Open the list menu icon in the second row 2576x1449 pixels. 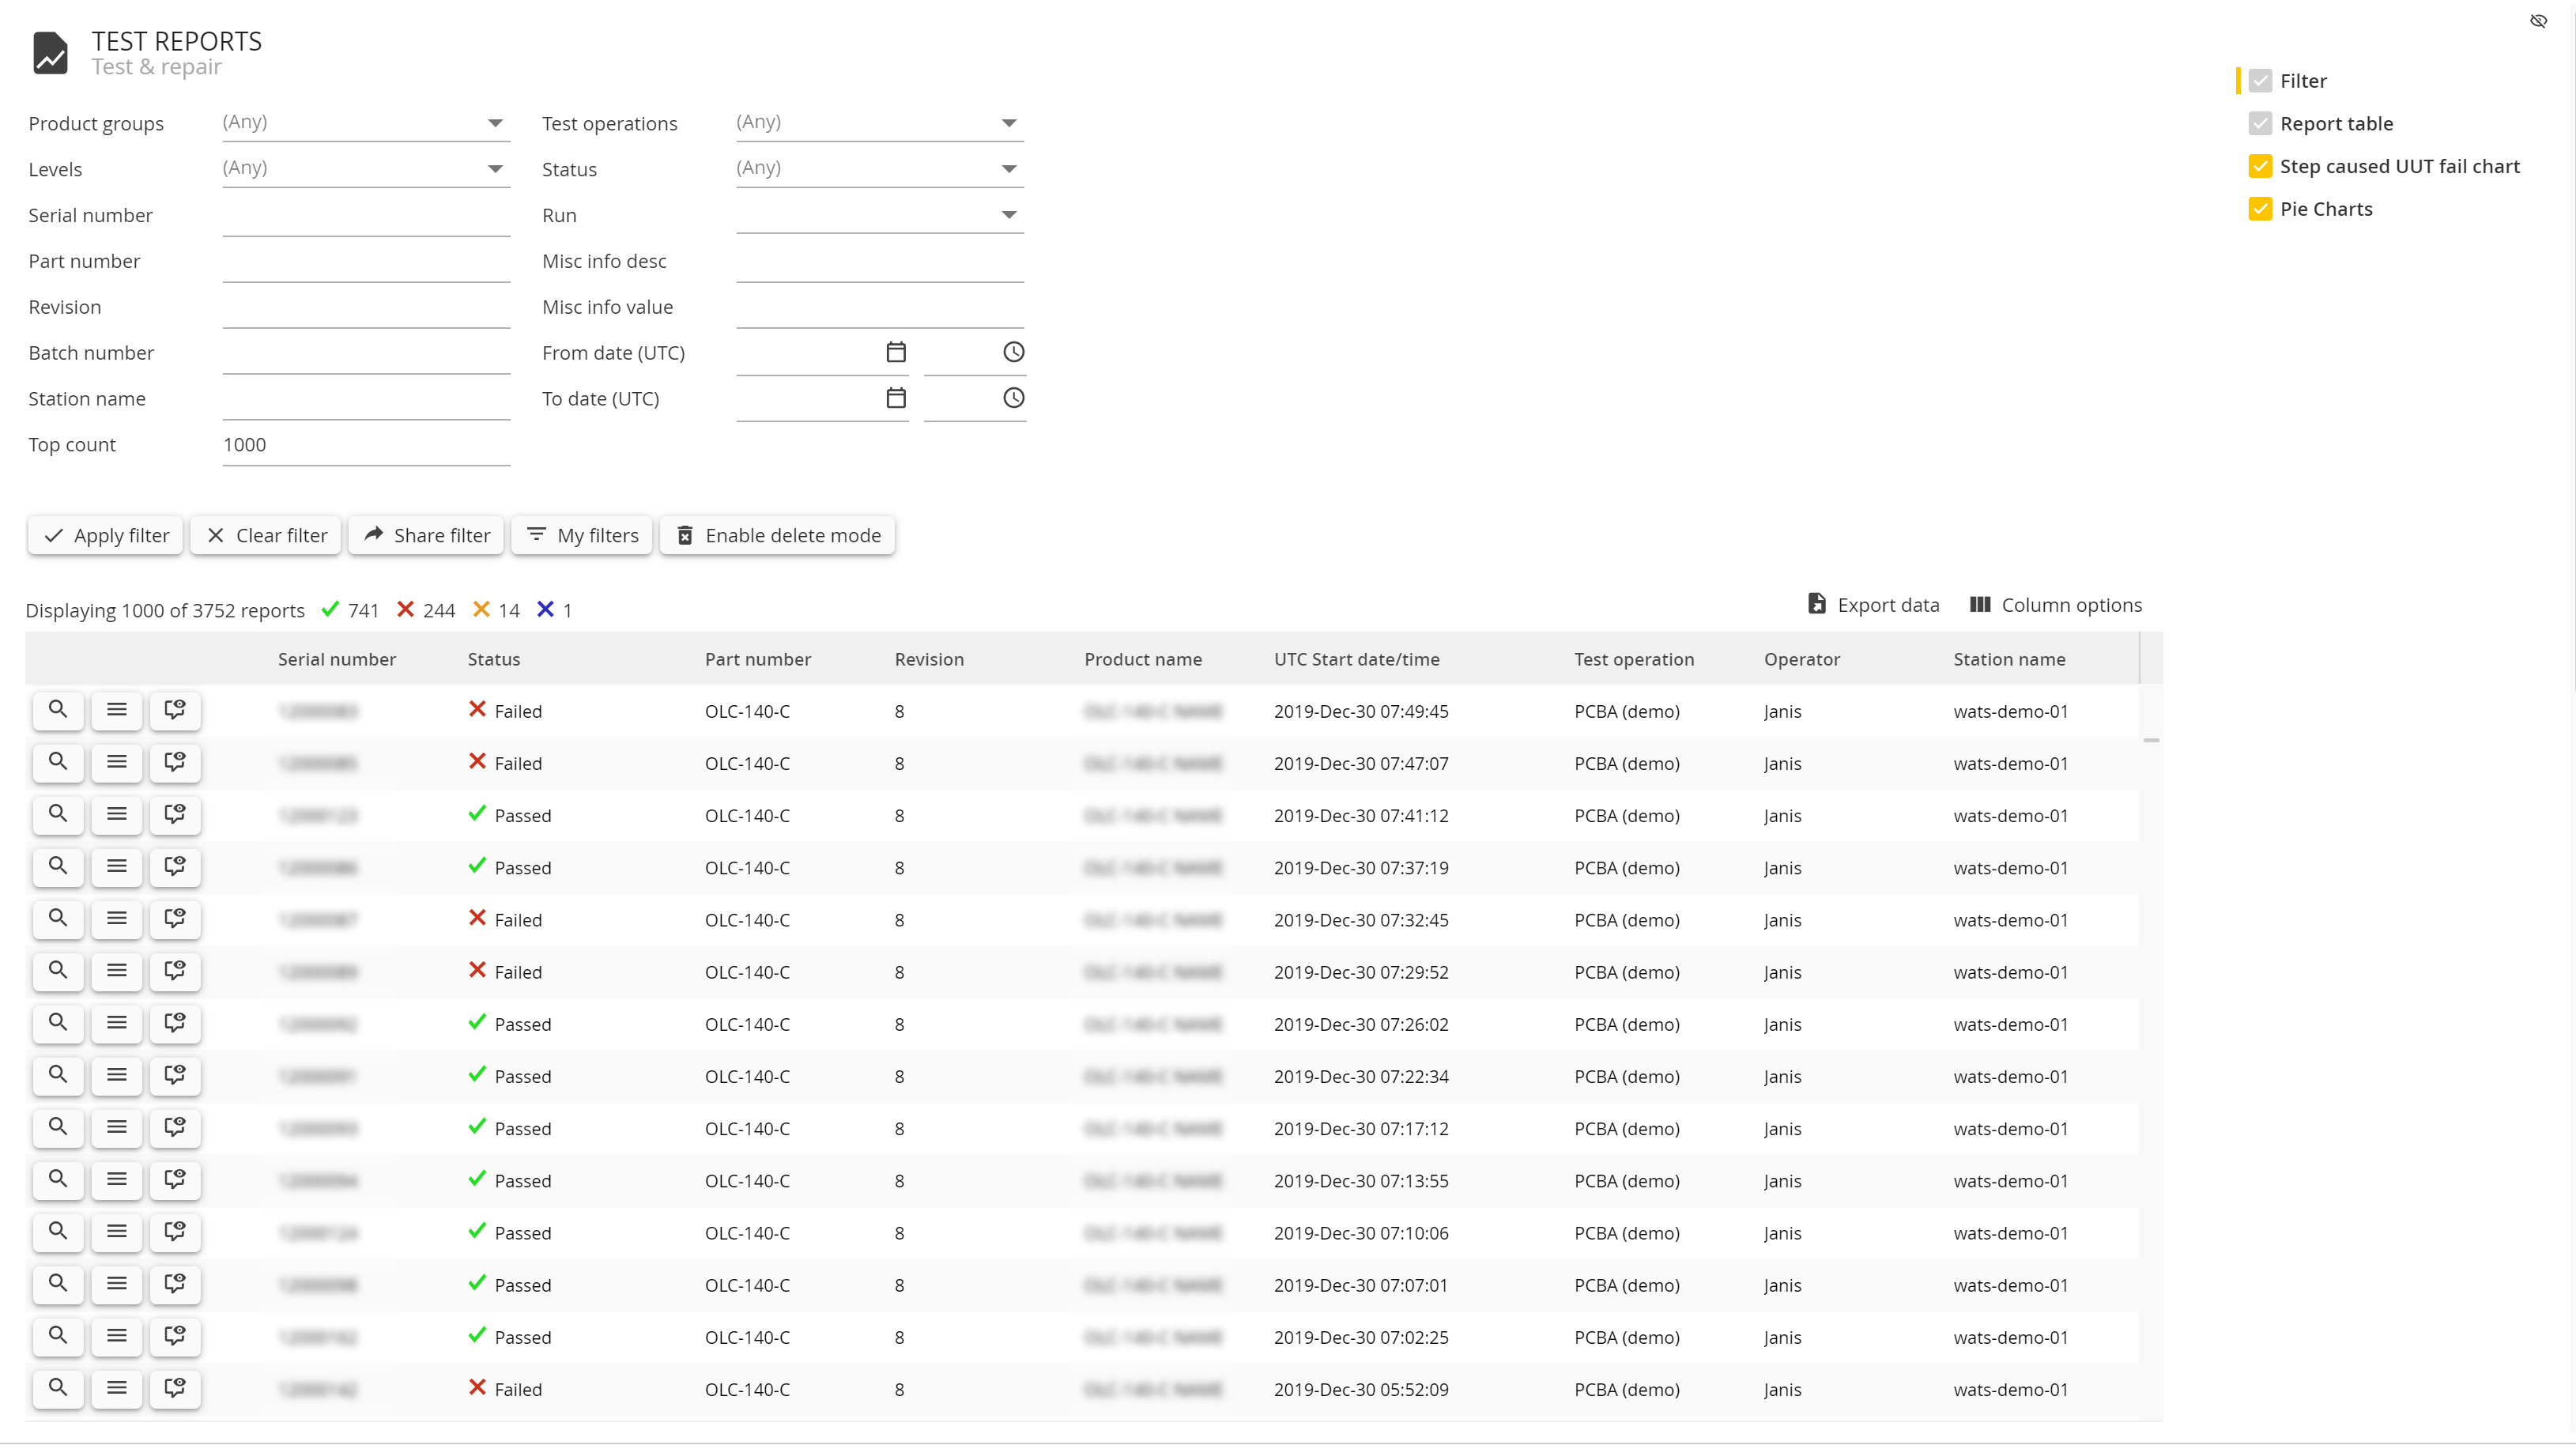tap(116, 762)
